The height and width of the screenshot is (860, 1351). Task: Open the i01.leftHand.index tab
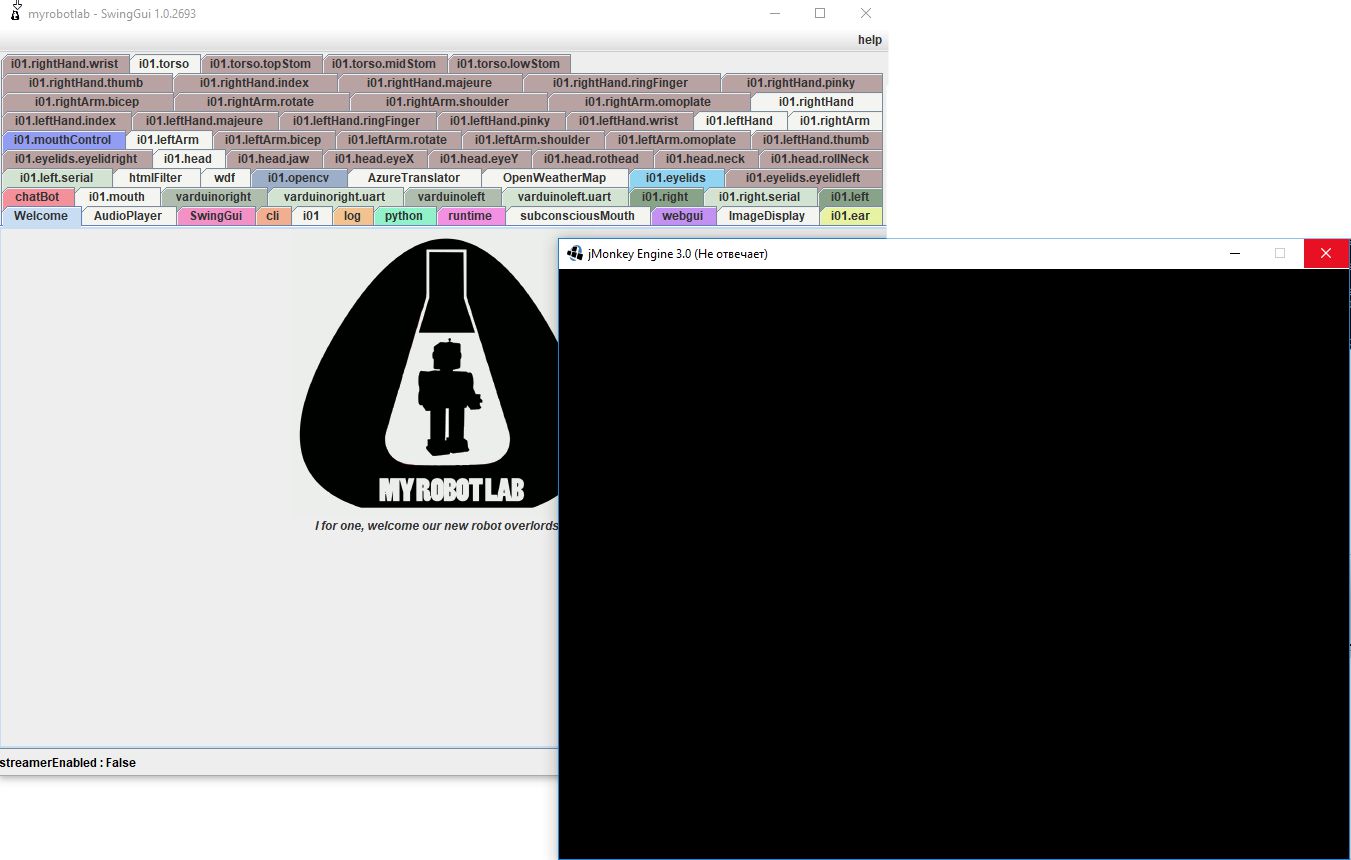pyautogui.click(x=66, y=121)
